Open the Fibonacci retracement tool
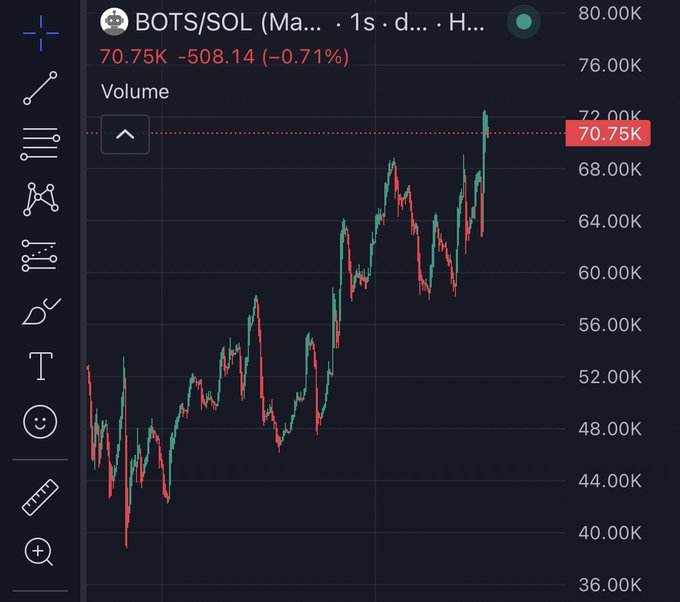 [40, 144]
